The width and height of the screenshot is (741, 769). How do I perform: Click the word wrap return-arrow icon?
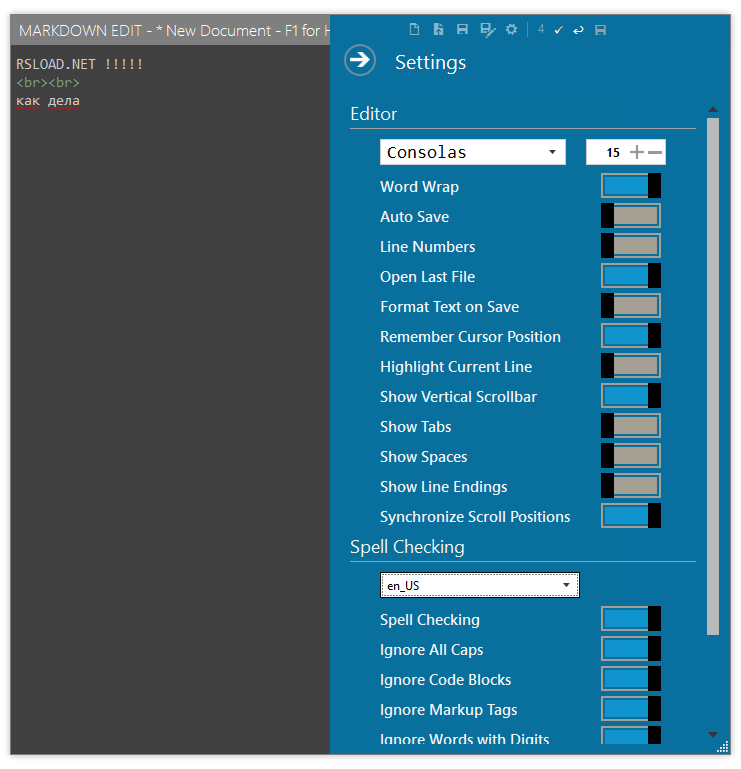[579, 30]
